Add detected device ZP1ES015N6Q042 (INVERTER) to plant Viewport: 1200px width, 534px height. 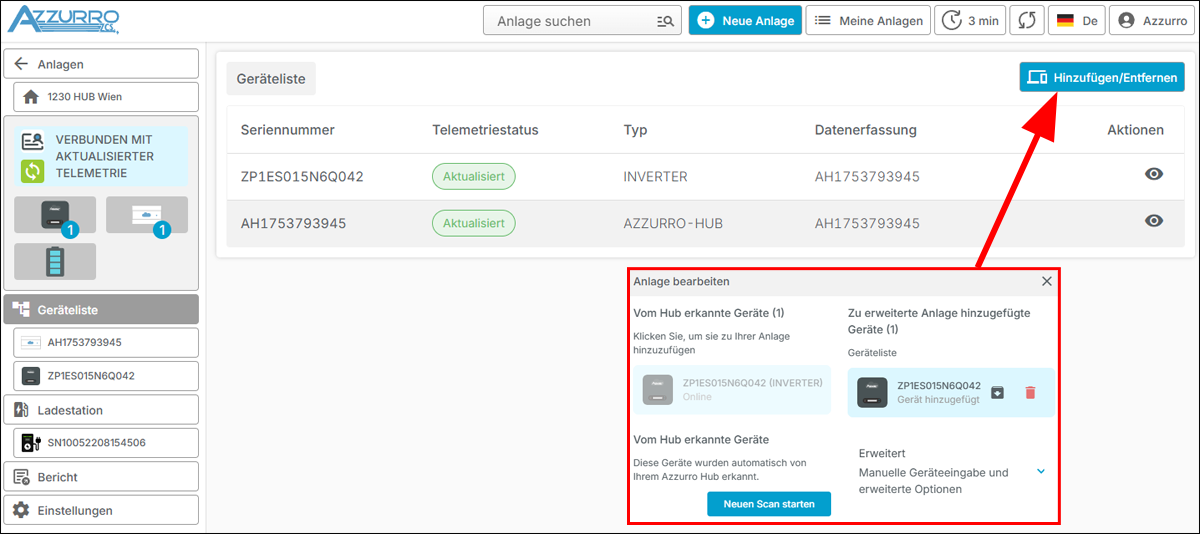coord(732,389)
